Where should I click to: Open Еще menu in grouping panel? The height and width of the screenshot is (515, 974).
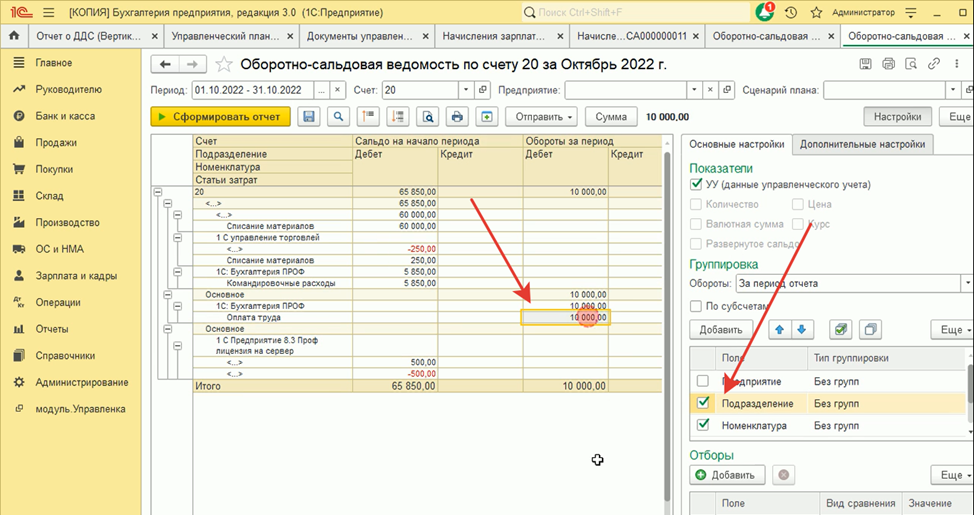tap(952, 330)
